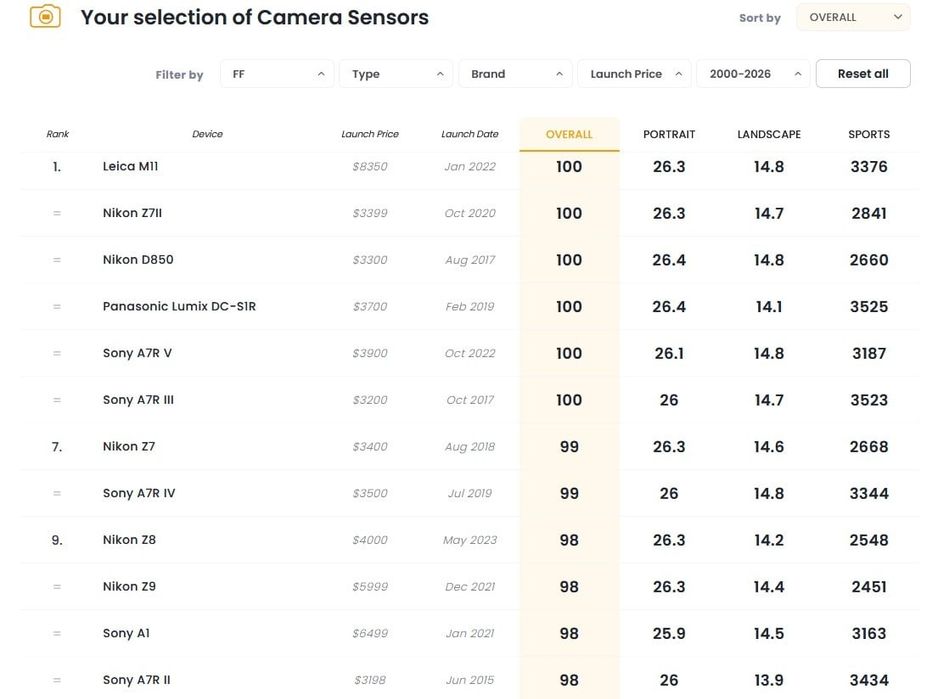Open the Sony A7R III entry

pos(138,400)
